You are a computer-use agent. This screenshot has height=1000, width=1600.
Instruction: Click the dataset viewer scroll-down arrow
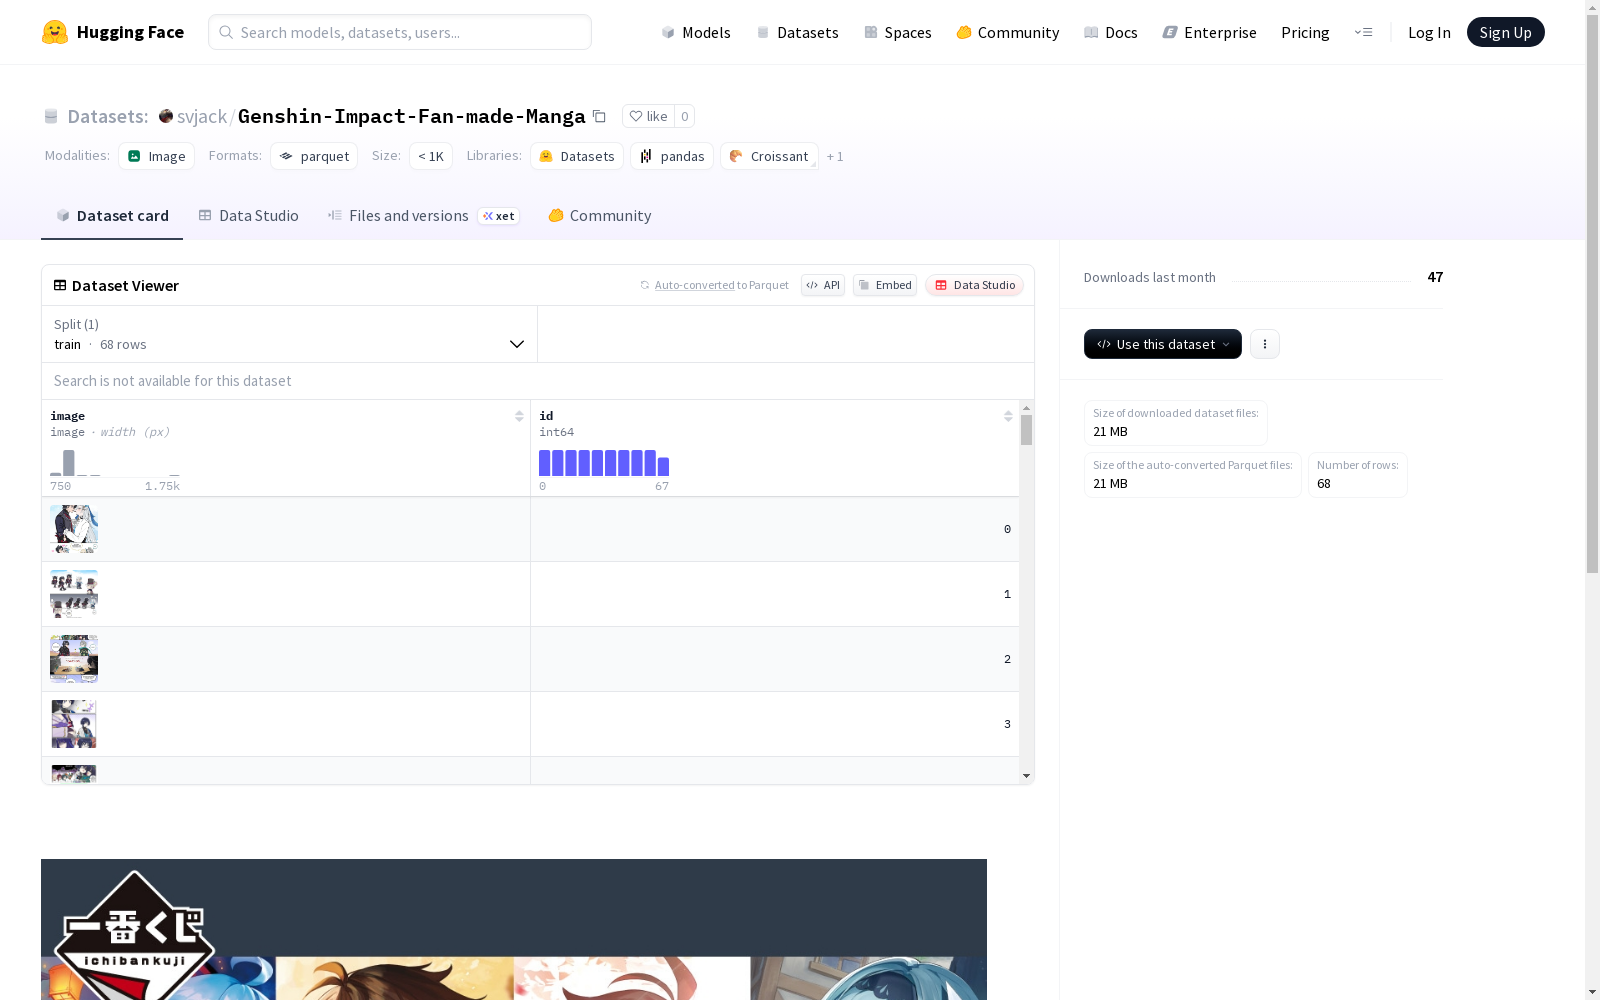[1026, 776]
